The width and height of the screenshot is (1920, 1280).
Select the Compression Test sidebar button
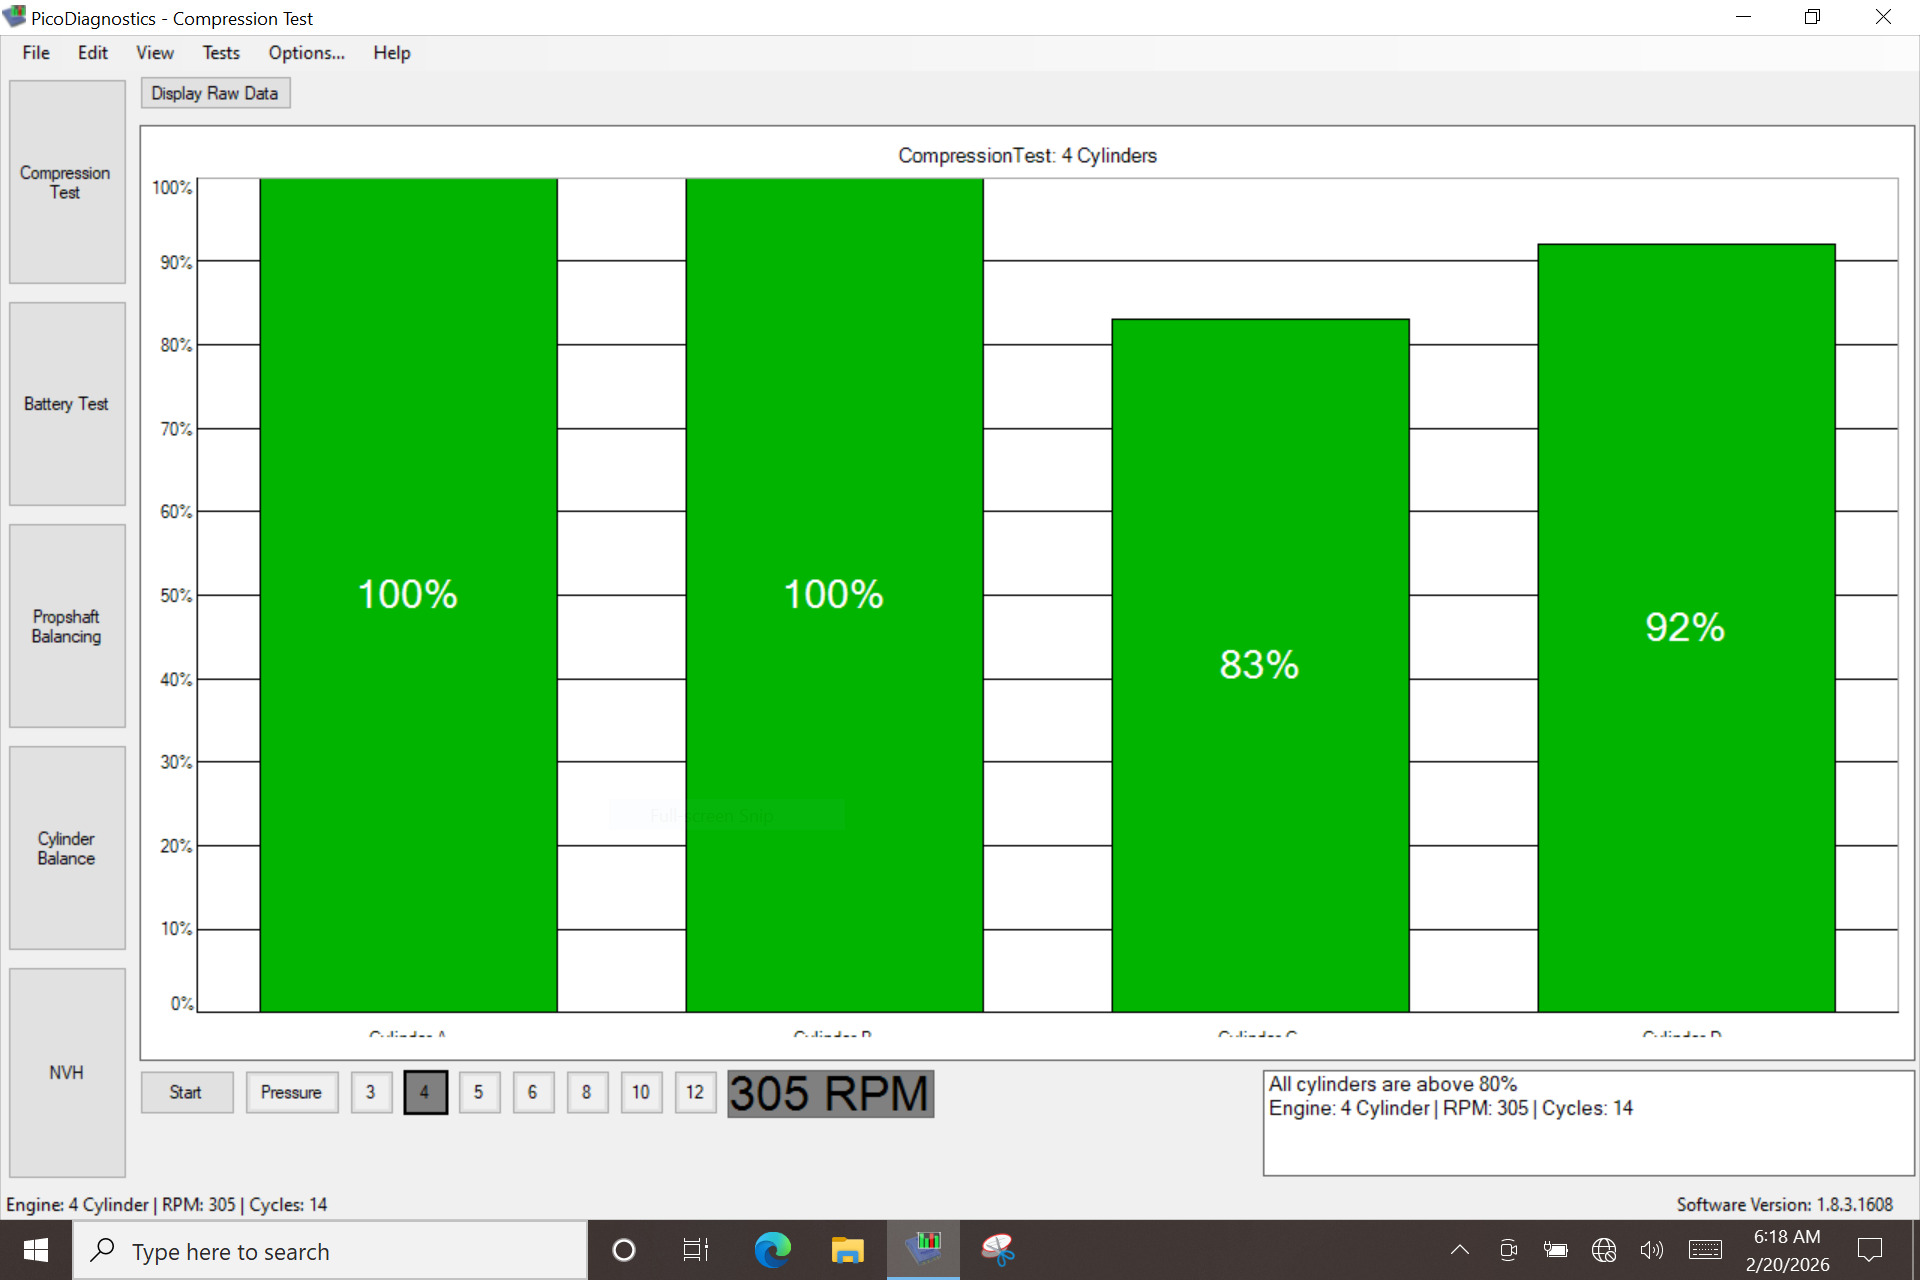tap(67, 182)
